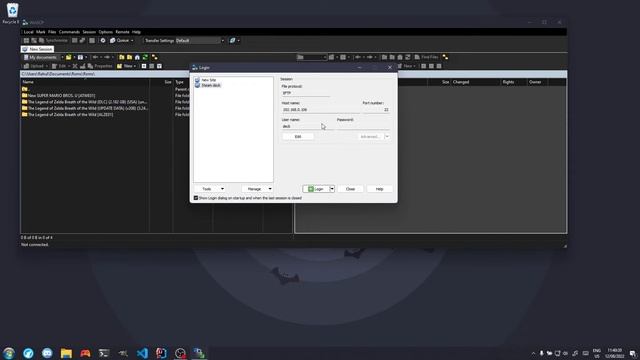Go to local parent directory icon
The height and width of the screenshot is (360, 640).
(122, 57)
